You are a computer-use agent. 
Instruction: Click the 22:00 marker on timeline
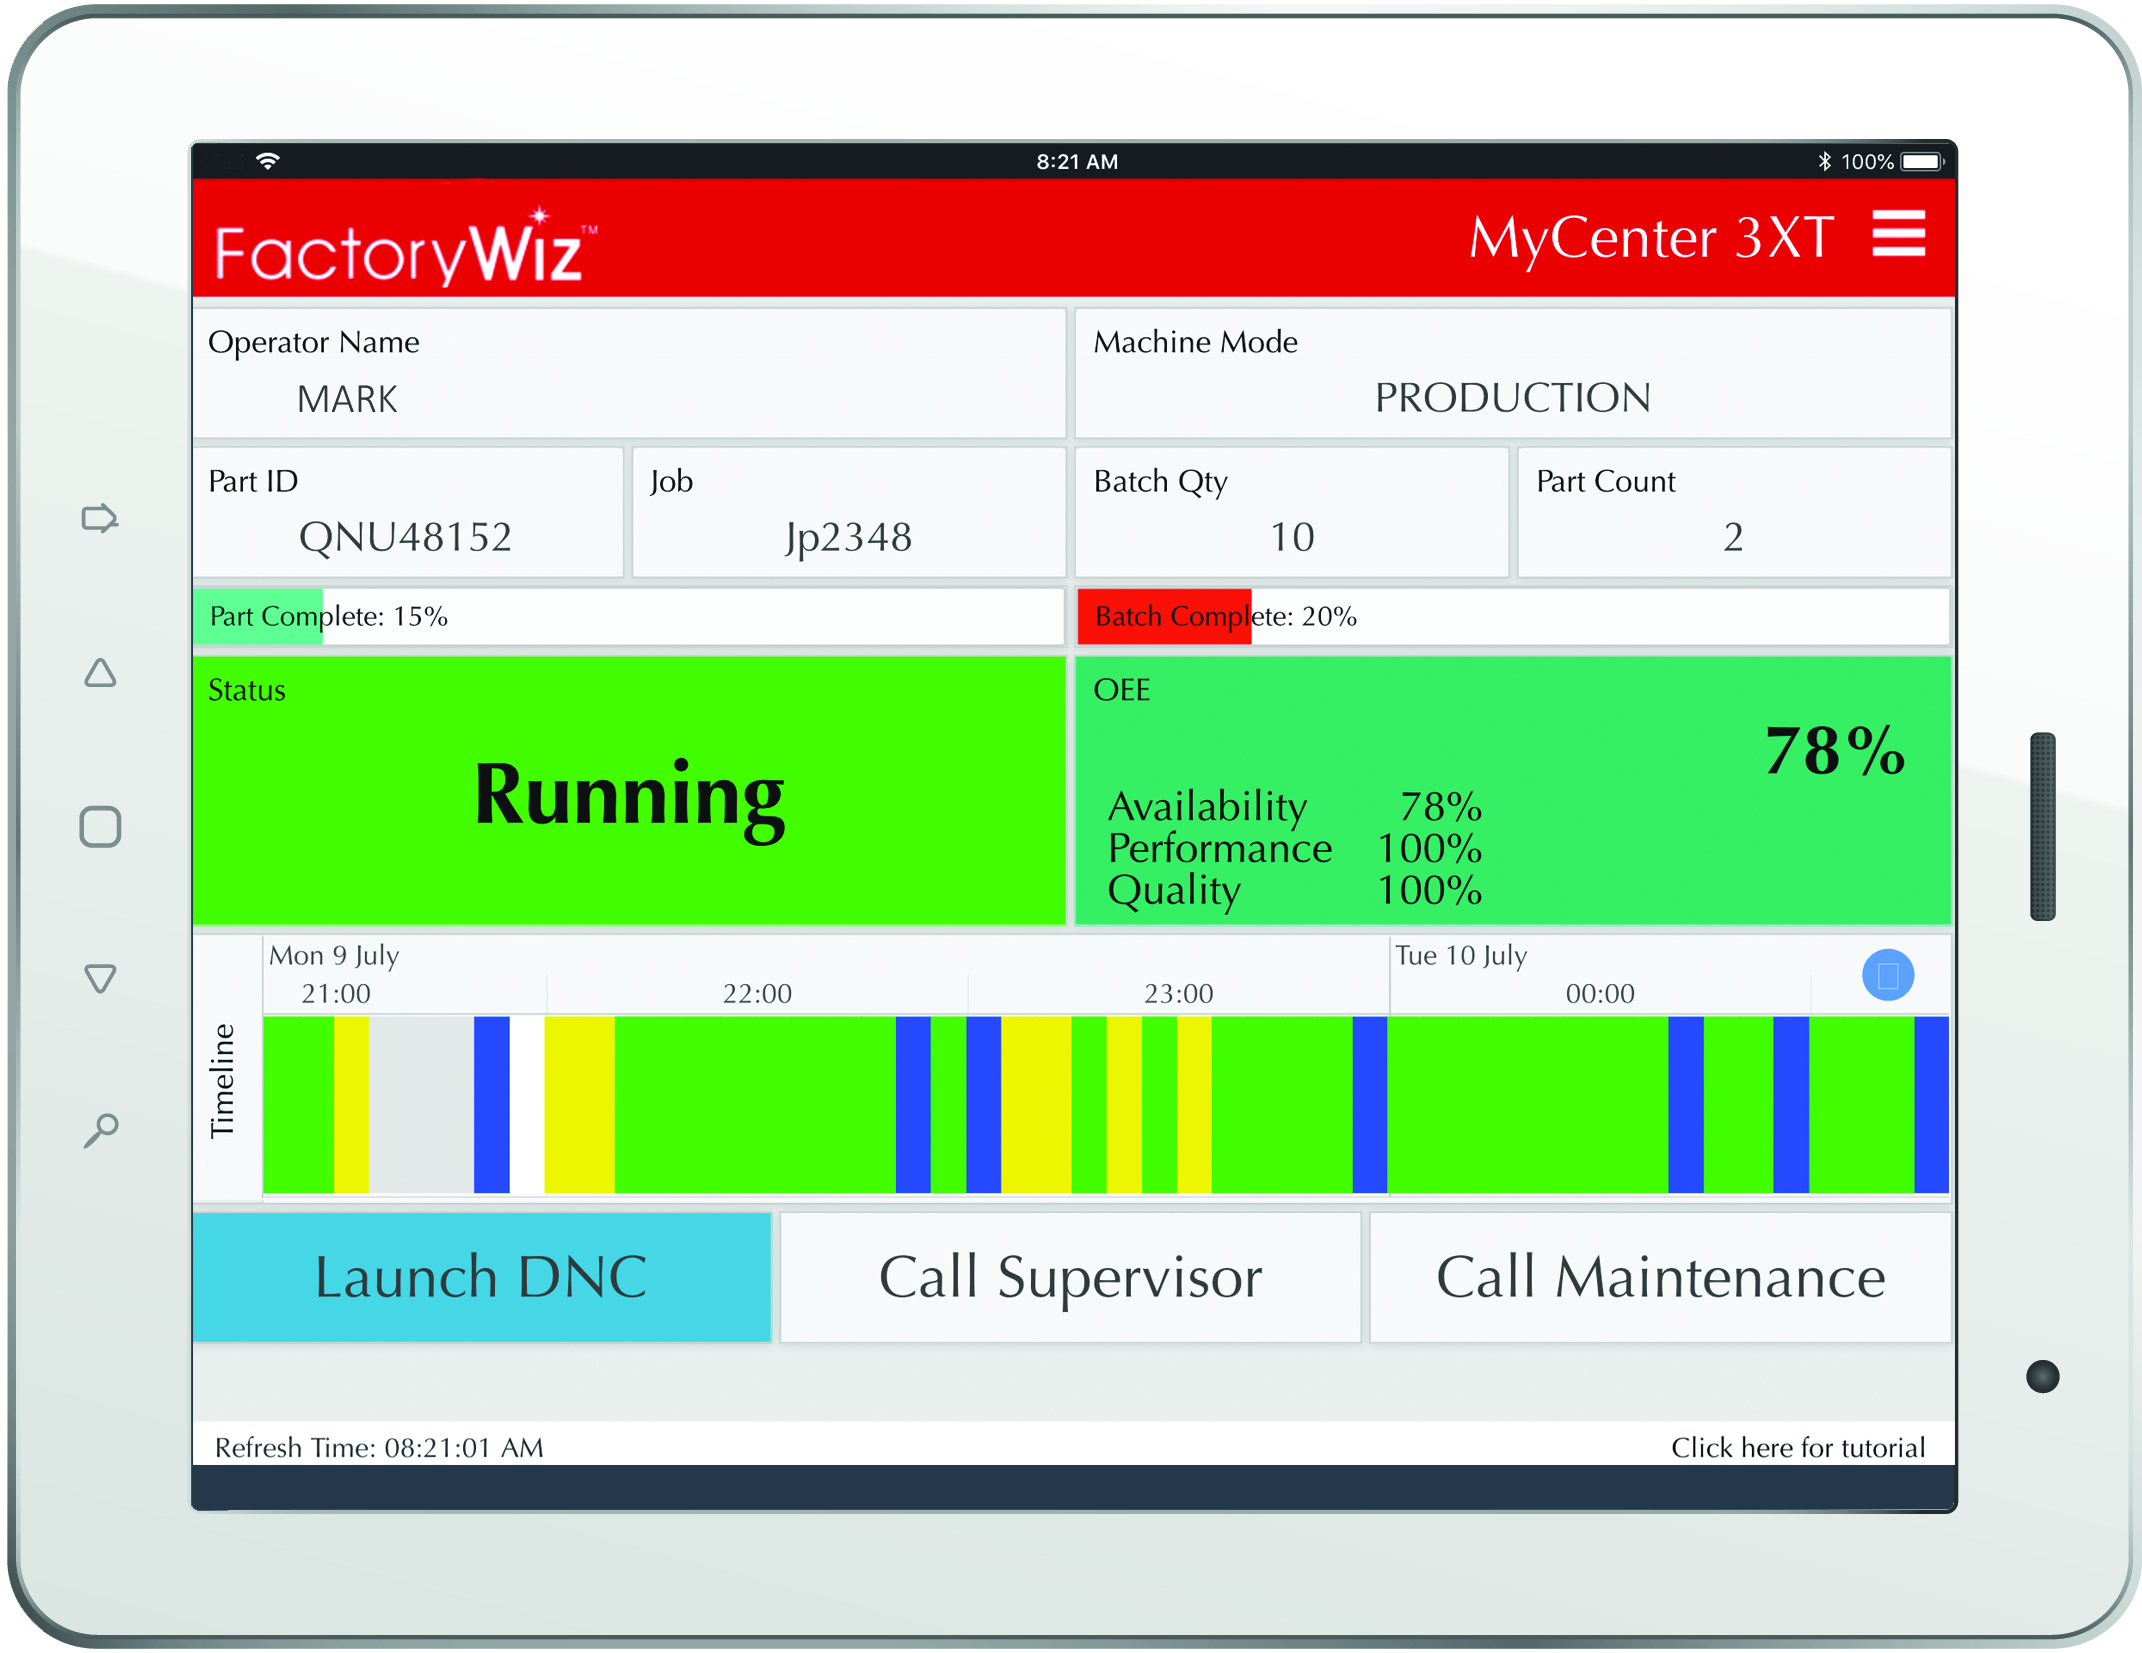[757, 993]
